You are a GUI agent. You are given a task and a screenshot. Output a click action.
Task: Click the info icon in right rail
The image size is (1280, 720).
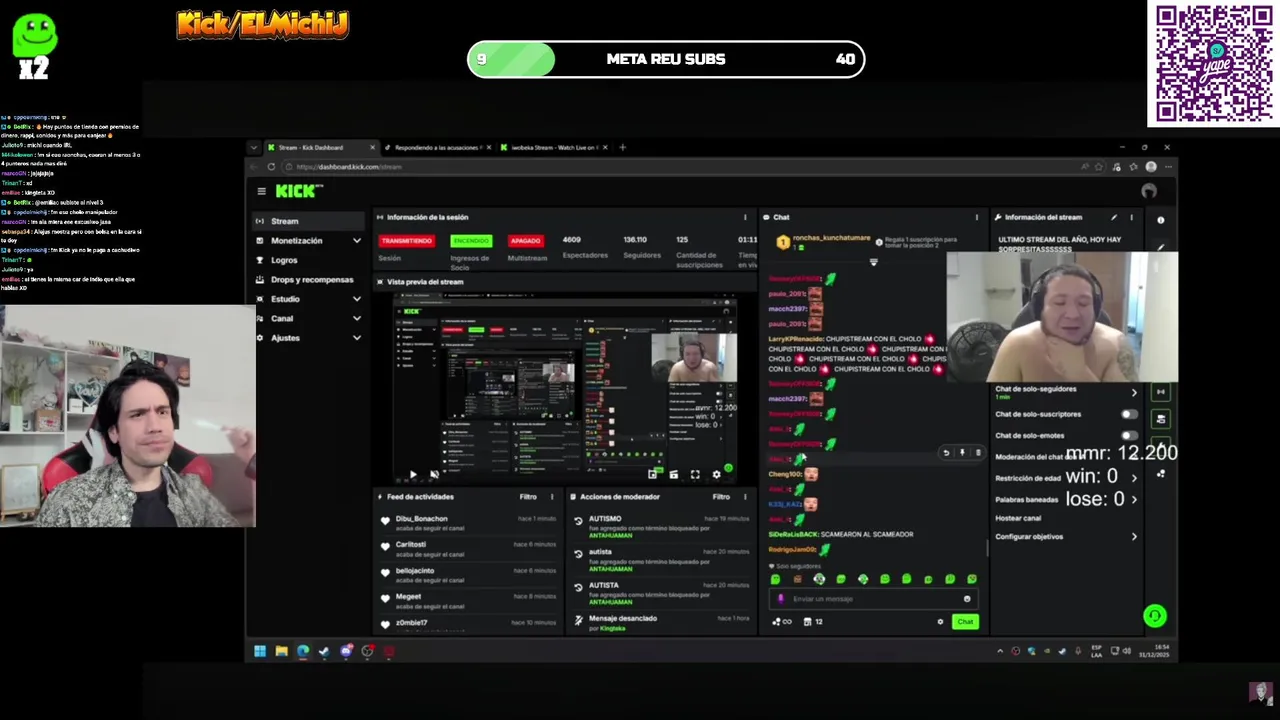pyautogui.click(x=1161, y=220)
